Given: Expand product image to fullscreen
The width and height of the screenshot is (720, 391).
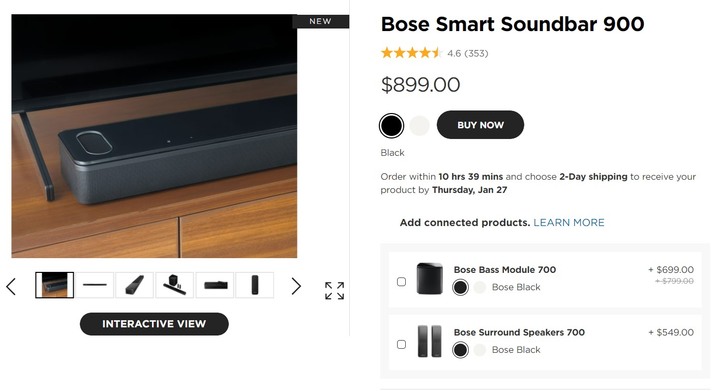Looking at the screenshot, I should [334, 290].
